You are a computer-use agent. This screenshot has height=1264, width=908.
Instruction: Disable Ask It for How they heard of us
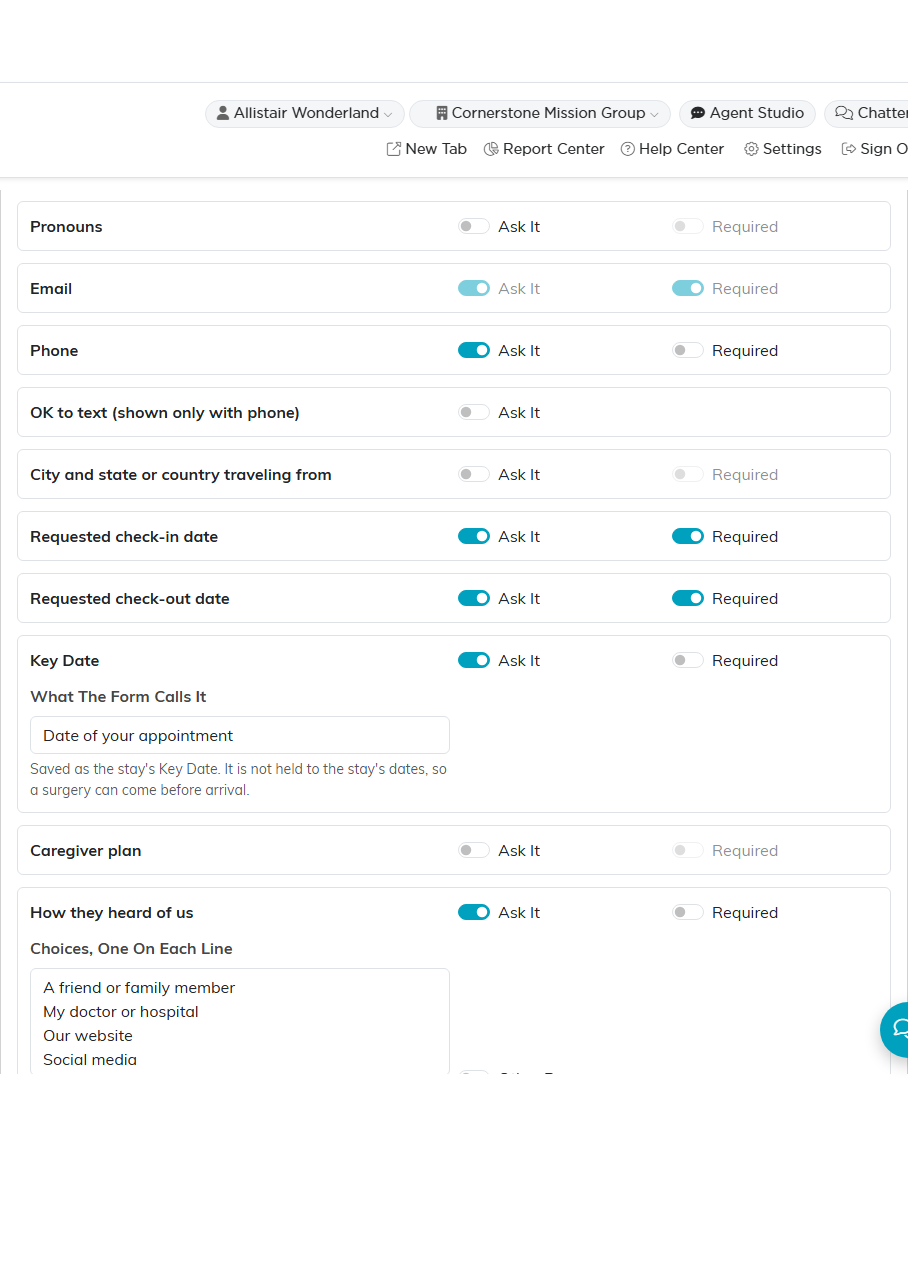474,912
